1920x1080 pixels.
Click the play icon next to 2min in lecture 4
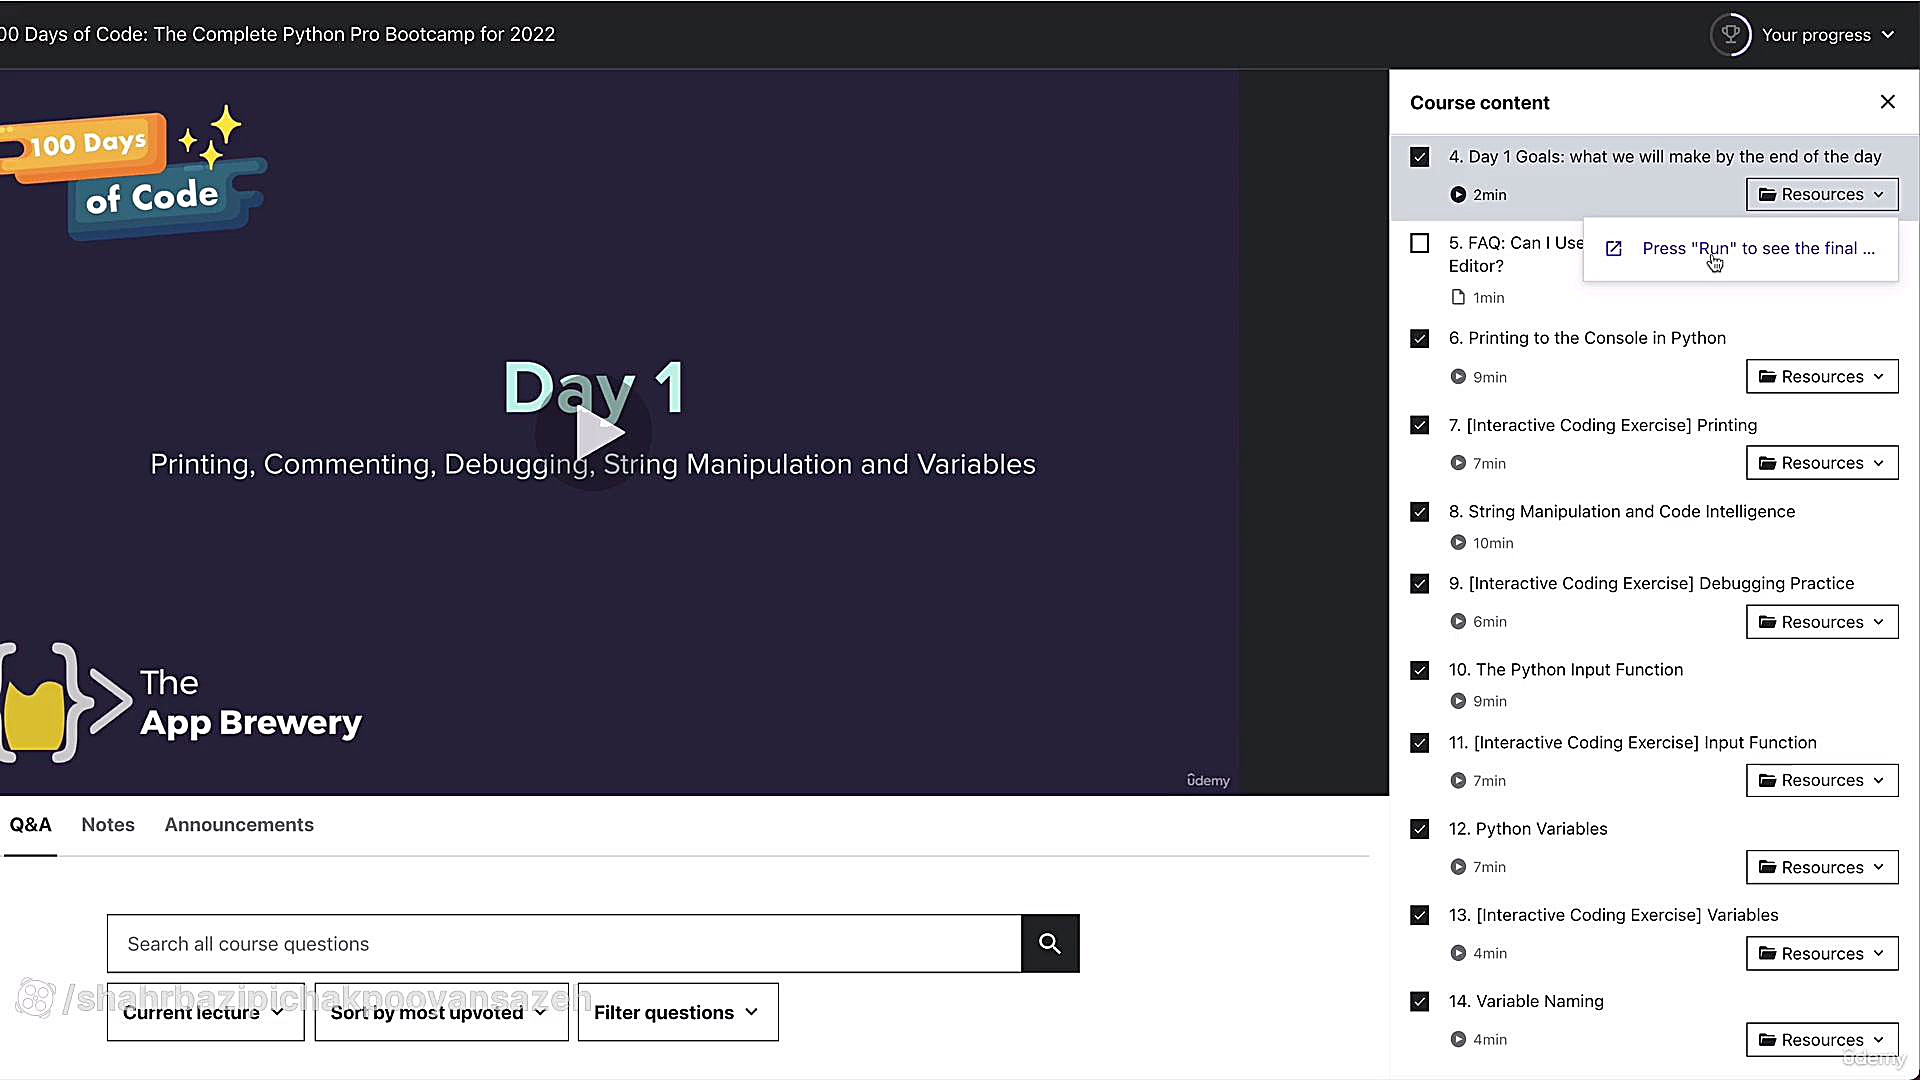click(x=1458, y=195)
